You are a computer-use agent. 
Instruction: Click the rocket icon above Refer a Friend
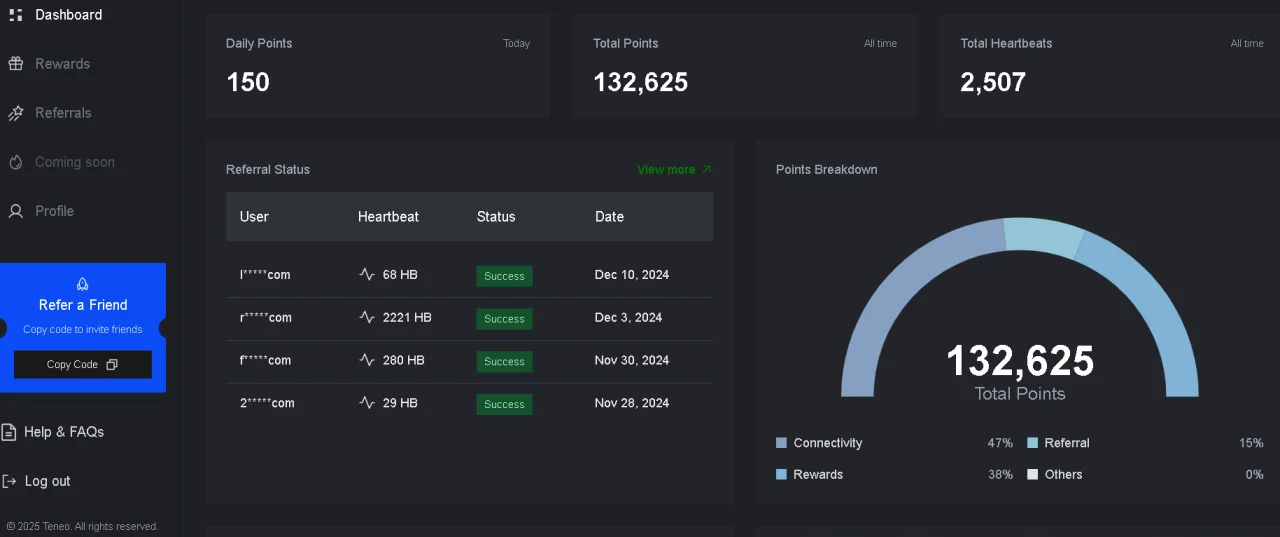pos(83,284)
